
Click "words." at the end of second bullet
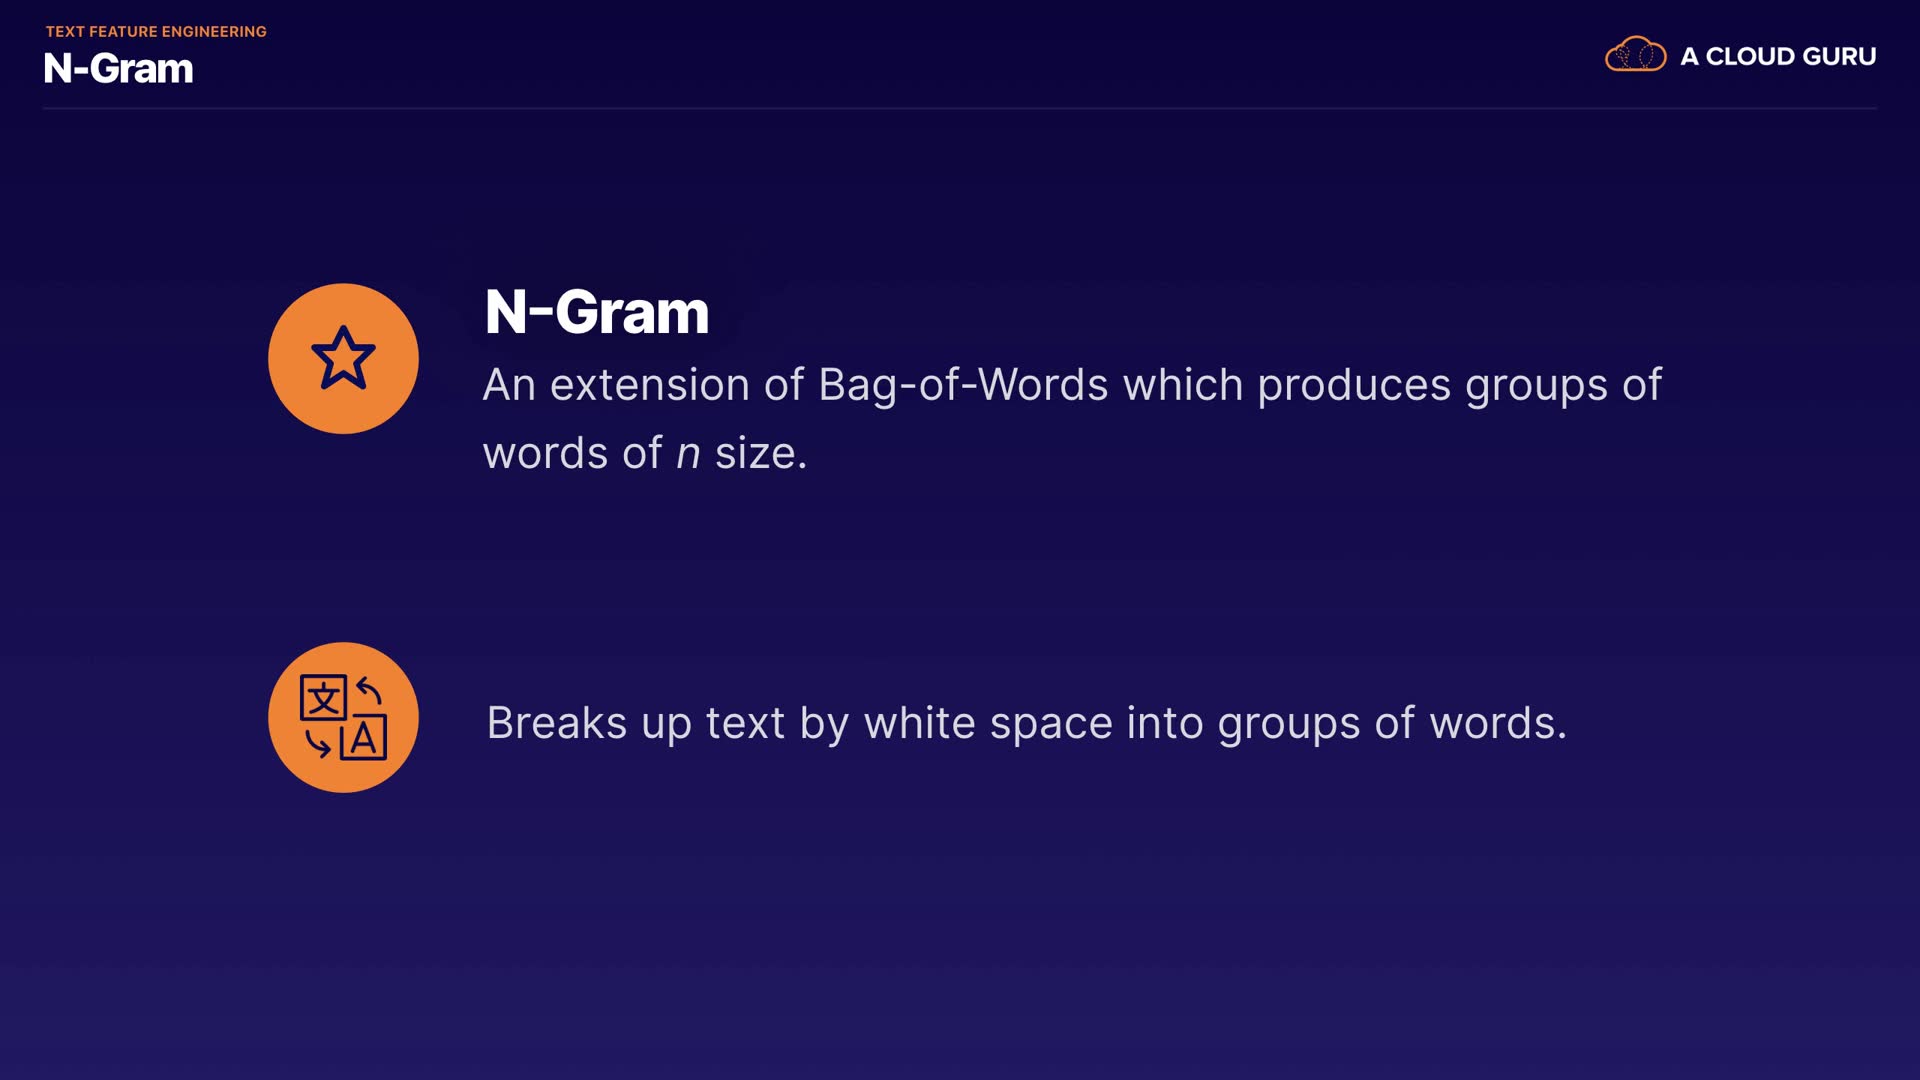1497,723
